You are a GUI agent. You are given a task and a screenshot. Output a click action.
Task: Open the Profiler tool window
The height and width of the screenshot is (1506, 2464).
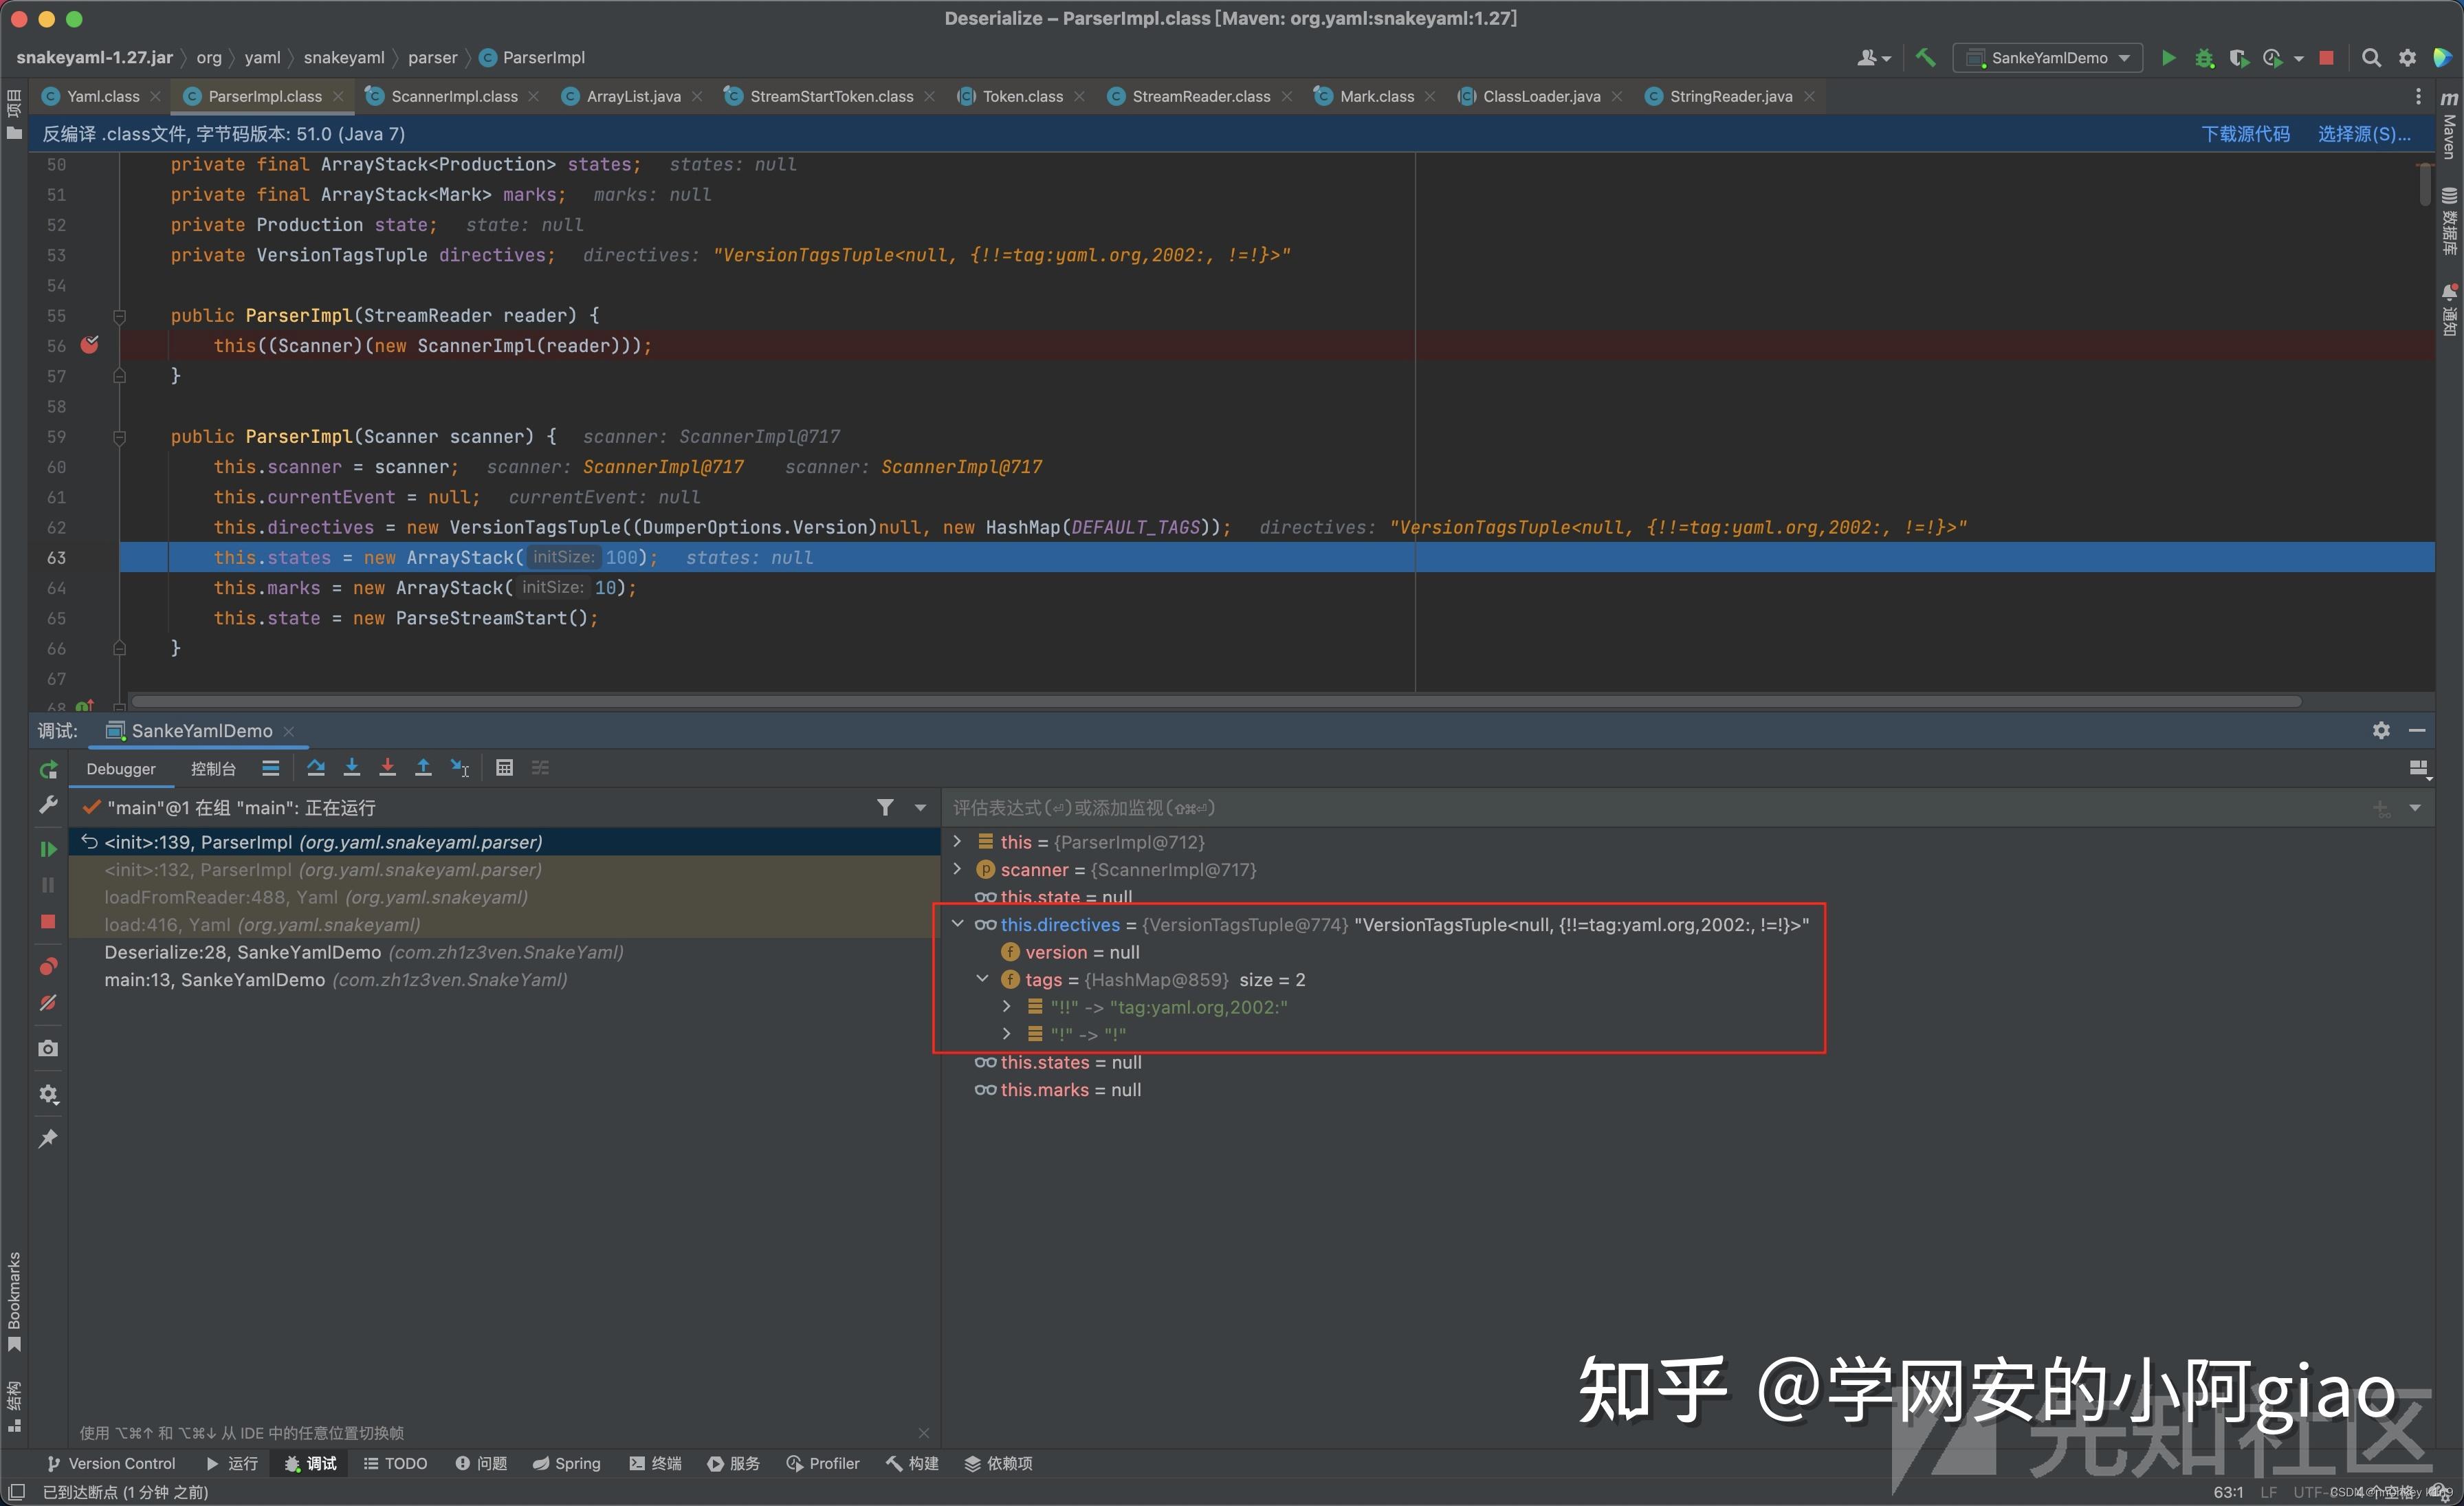pyautogui.click(x=822, y=1463)
